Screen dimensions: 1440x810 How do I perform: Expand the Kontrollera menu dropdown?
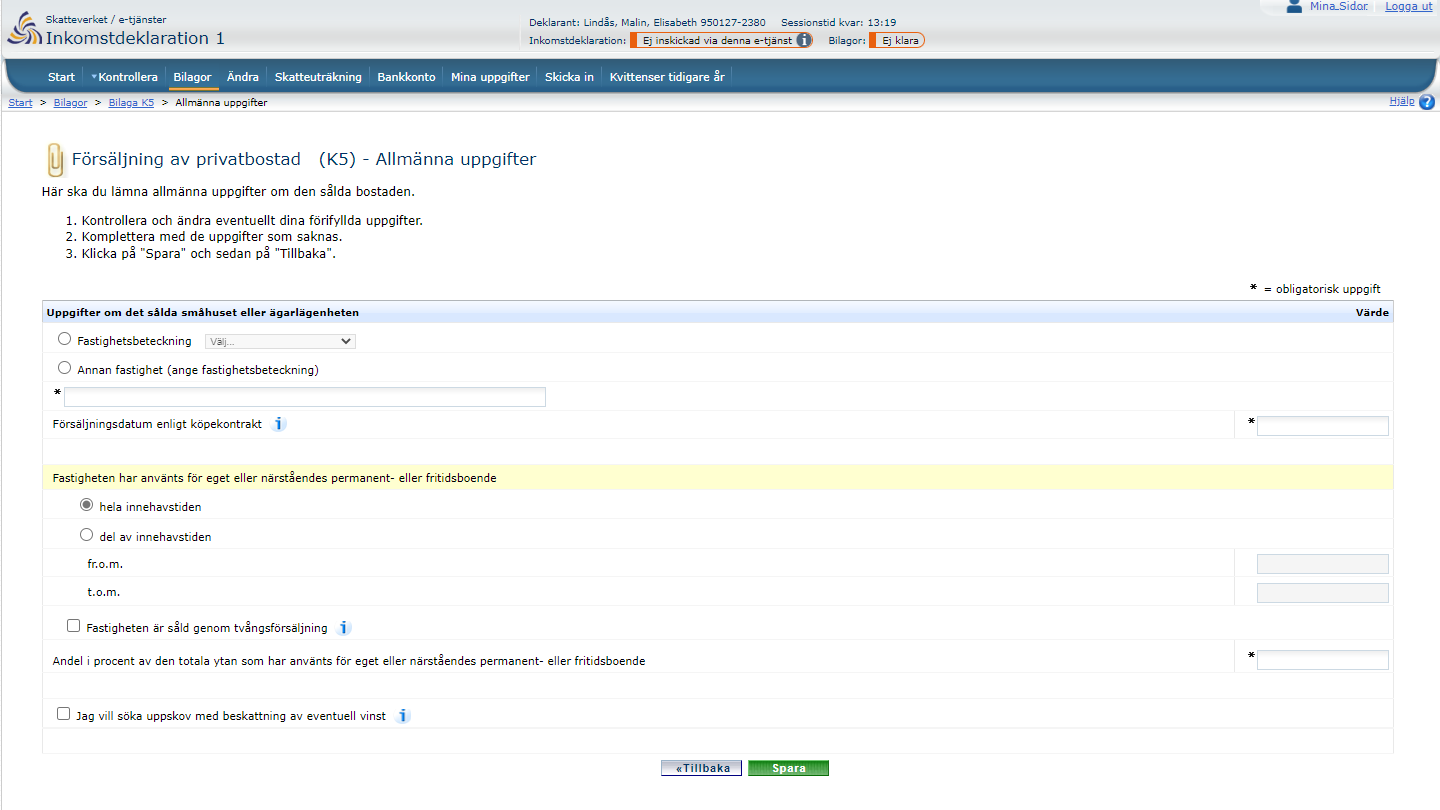[x=124, y=76]
